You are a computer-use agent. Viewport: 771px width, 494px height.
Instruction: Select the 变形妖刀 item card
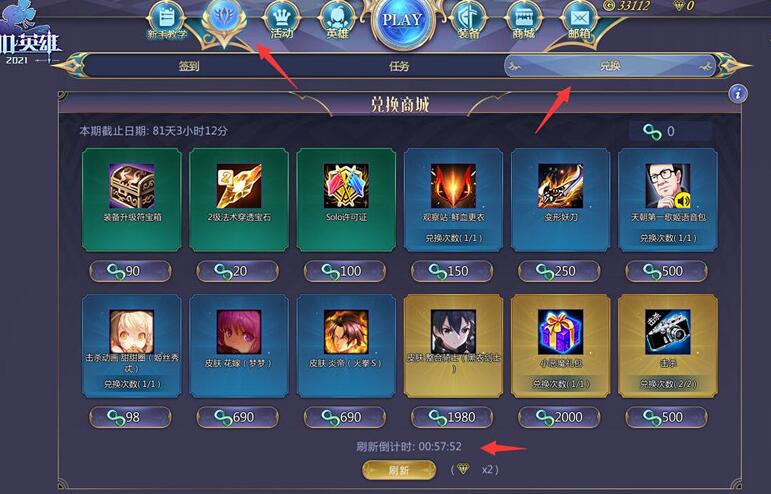[561, 200]
